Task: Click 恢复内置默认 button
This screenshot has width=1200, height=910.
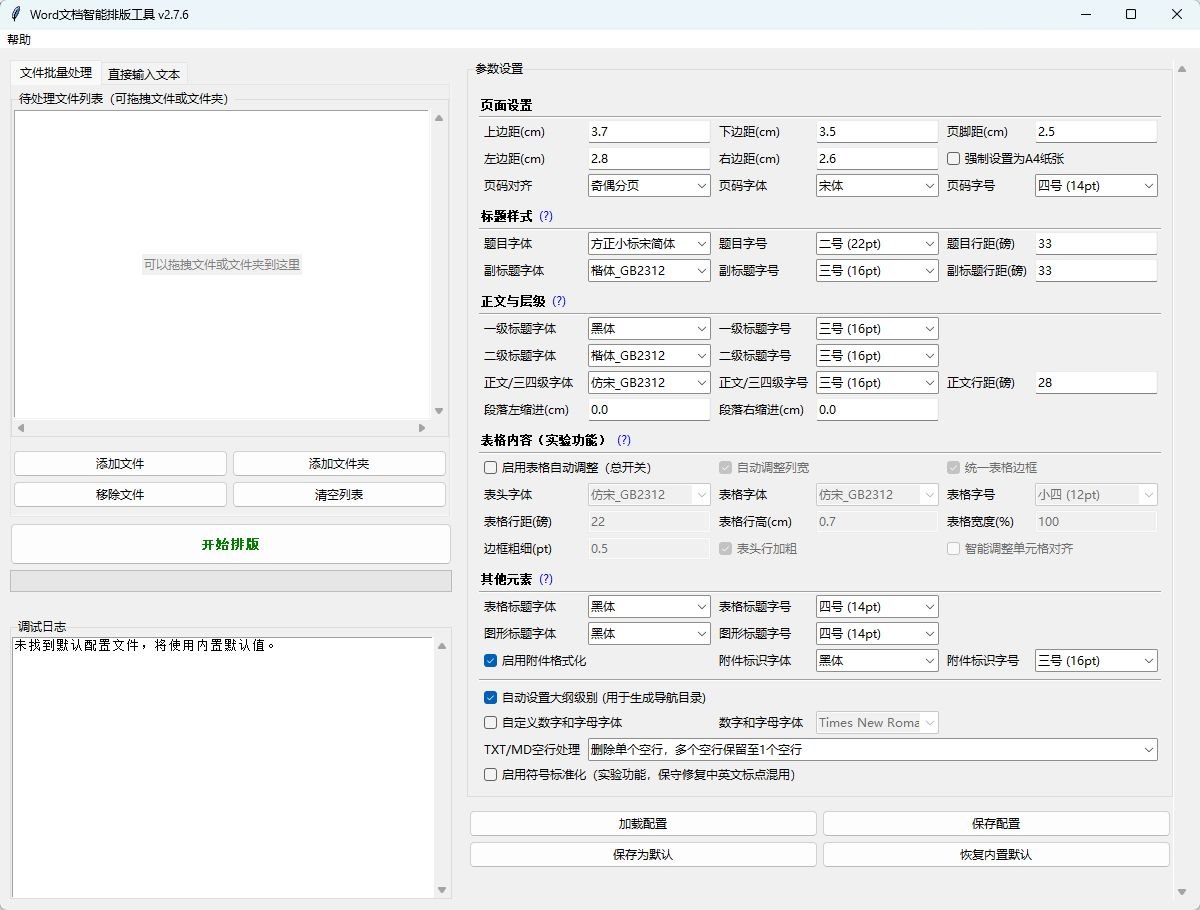Action: pyautogui.click(x=996, y=855)
